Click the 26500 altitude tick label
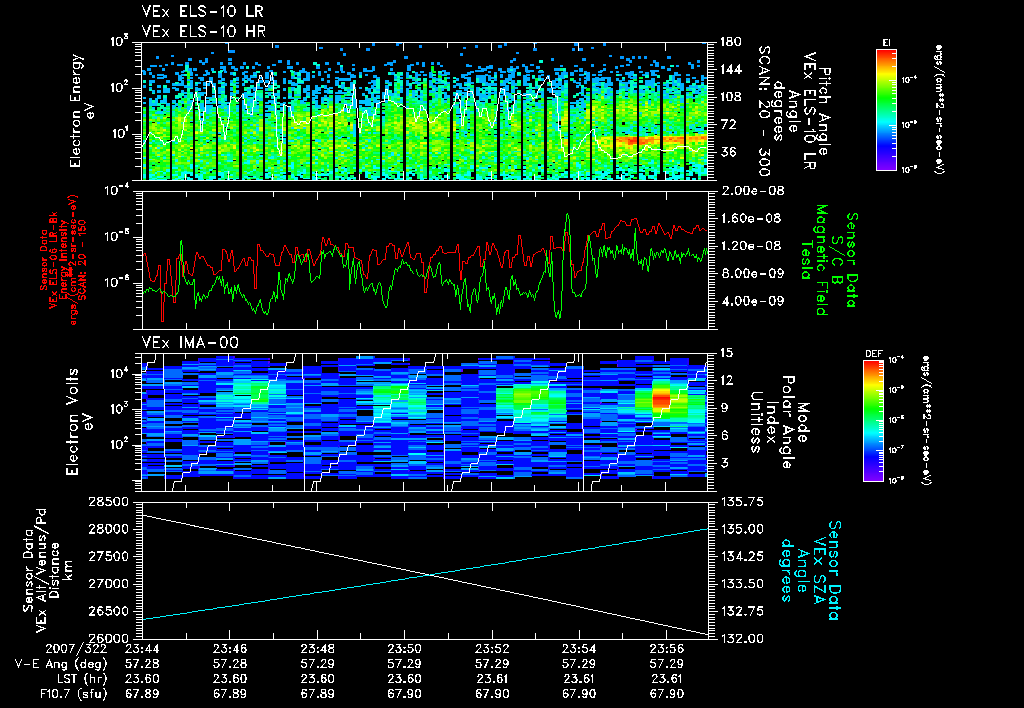This screenshot has width=1024, height=708. point(108,611)
